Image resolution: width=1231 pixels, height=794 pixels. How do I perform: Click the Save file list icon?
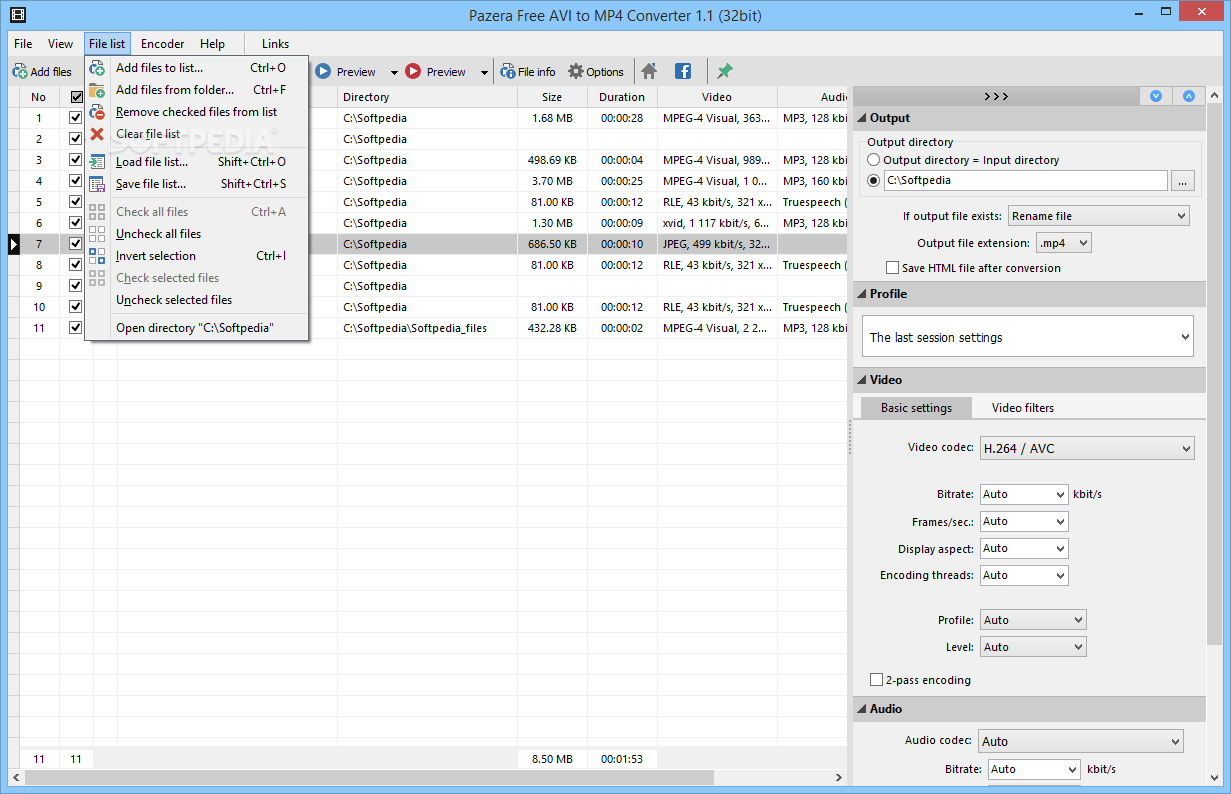click(x=97, y=184)
